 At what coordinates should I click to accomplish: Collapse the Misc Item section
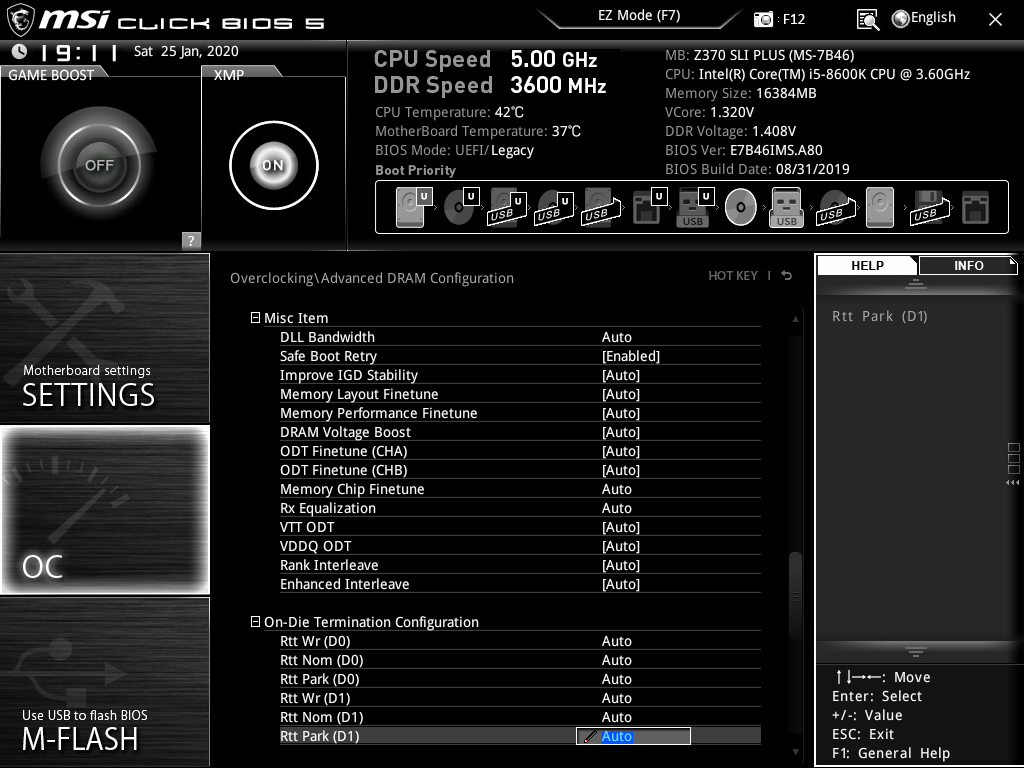coord(255,317)
